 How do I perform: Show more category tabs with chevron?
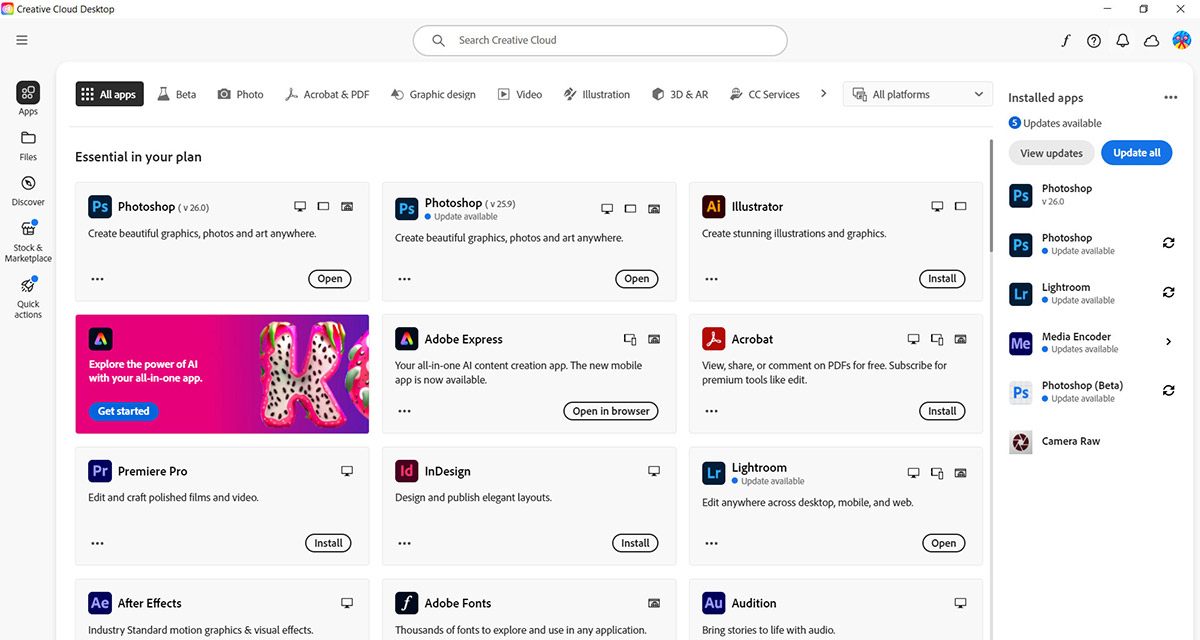pyautogui.click(x=823, y=94)
